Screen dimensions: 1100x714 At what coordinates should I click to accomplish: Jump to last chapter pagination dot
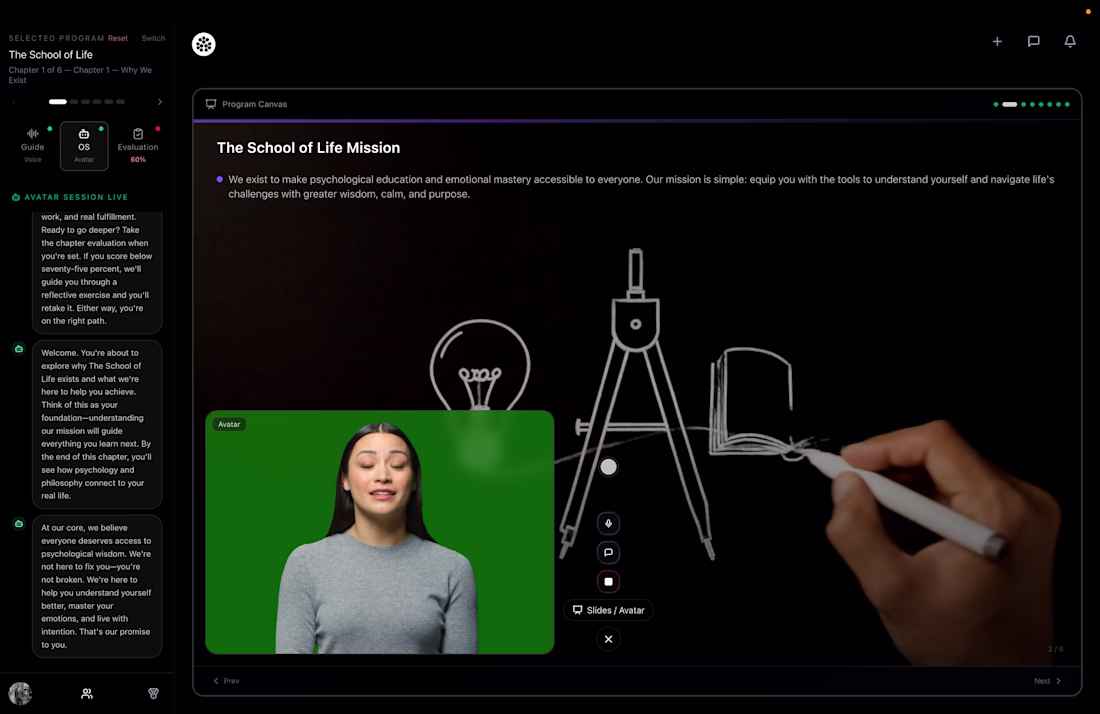point(121,102)
